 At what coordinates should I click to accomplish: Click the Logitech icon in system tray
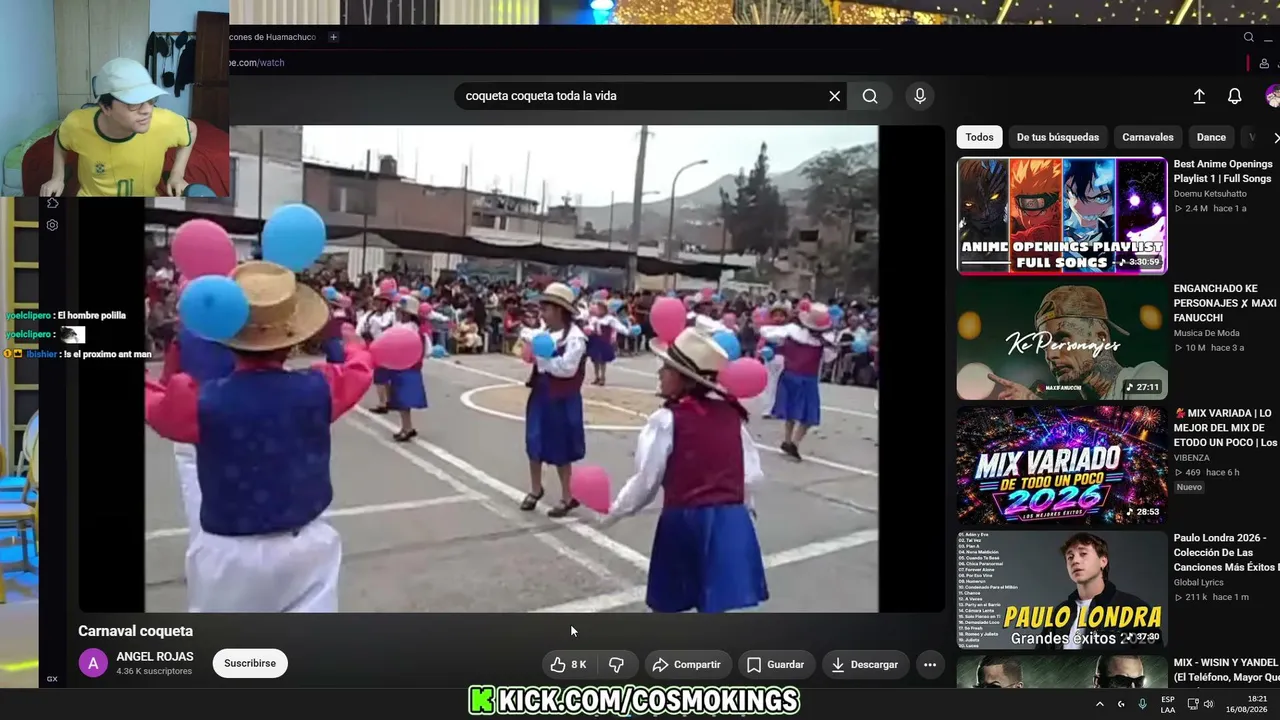coord(1121,704)
